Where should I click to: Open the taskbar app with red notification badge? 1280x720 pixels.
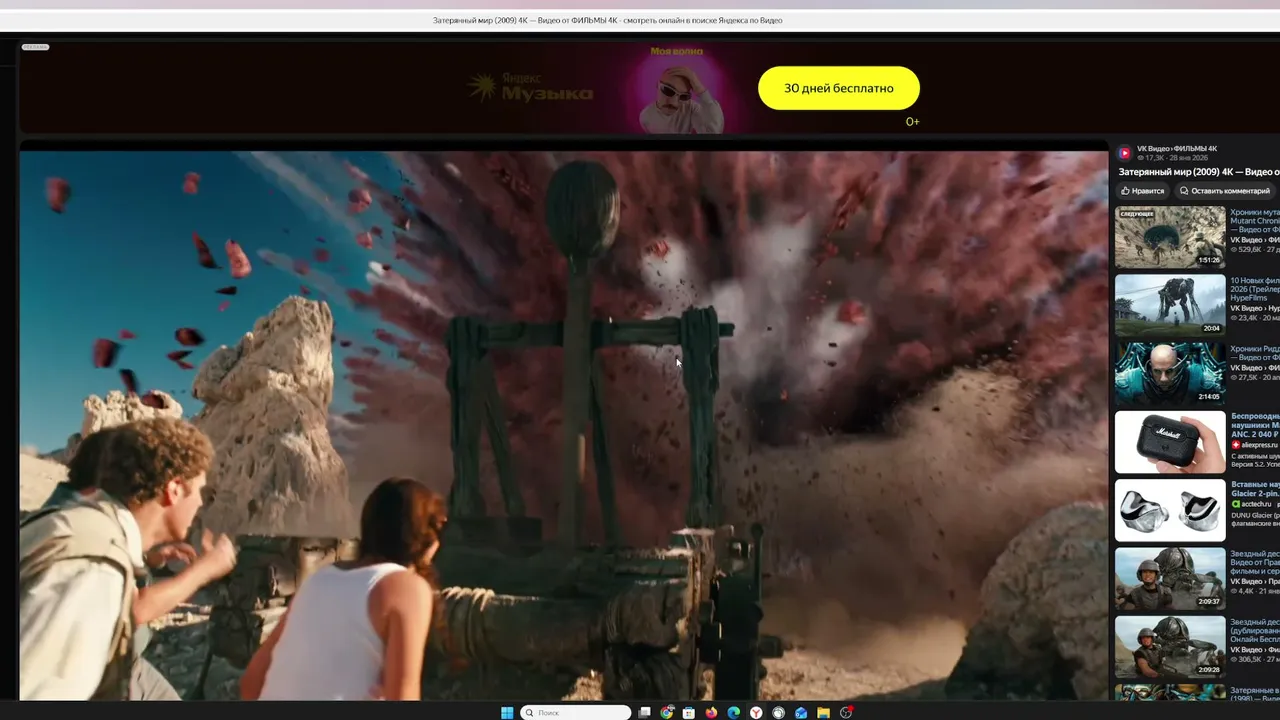tap(846, 713)
